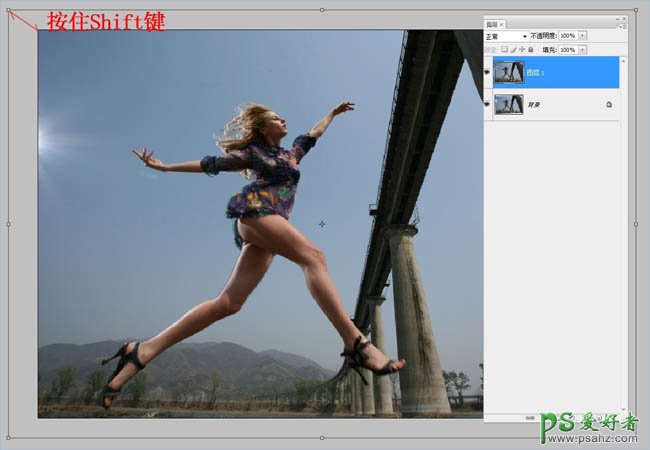The height and width of the screenshot is (450, 650).
Task: Select the 背景 layer by its name
Action: [x=534, y=104]
